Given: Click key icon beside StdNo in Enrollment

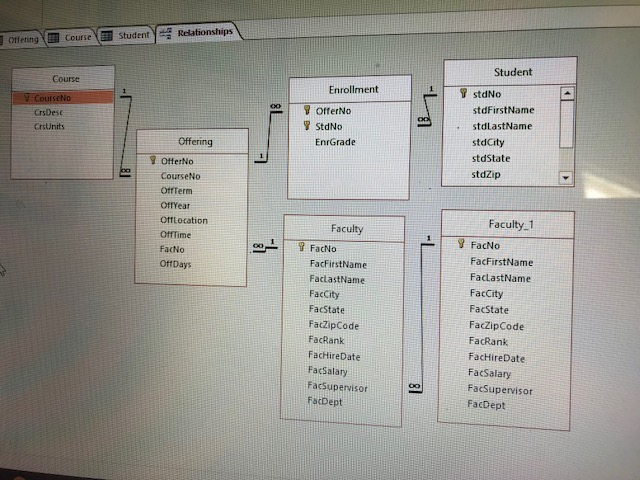Looking at the screenshot, I should point(307,125).
